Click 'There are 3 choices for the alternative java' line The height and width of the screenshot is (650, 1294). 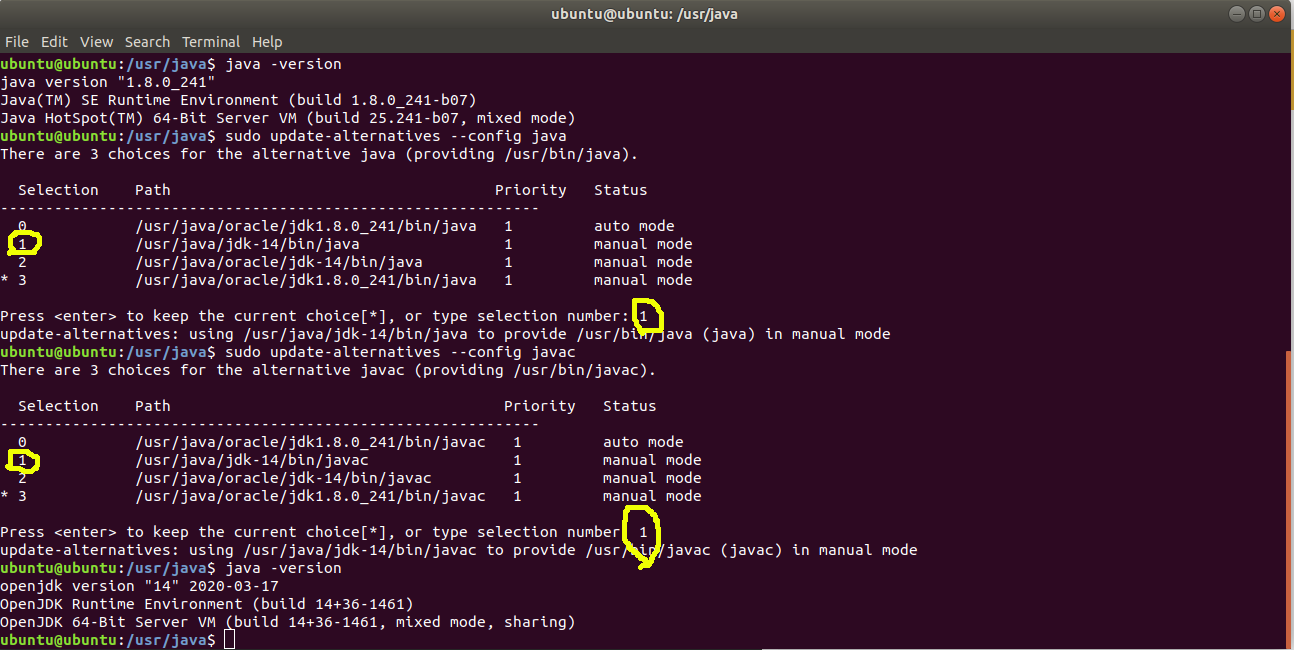319,154
